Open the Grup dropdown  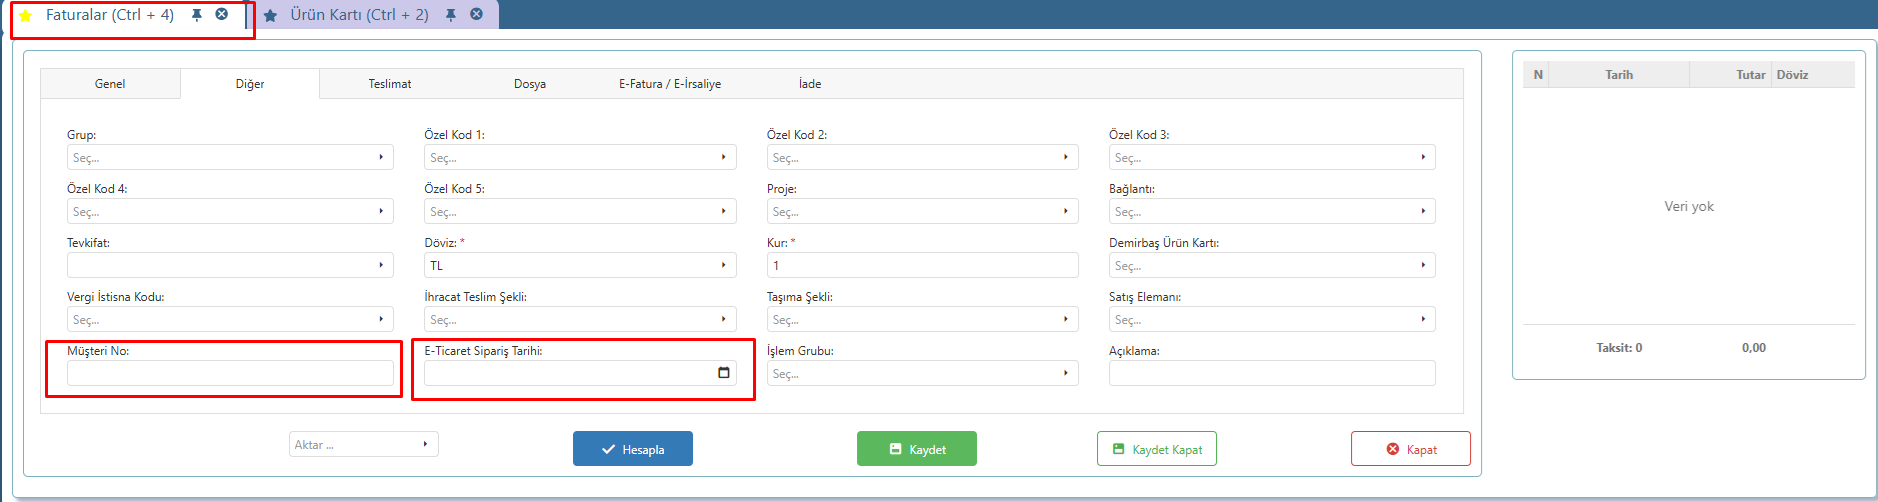230,157
